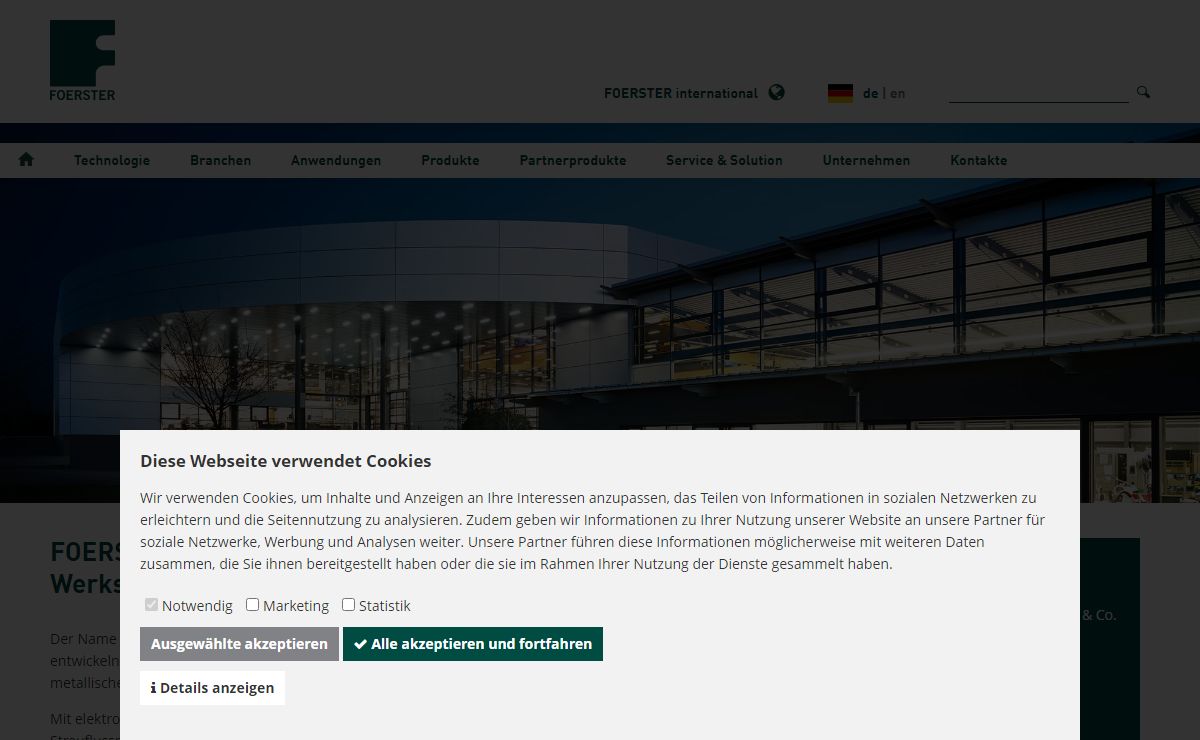Screen dimensions: 1200x740
Task: Enable the Statistik cookies checkbox
Action: (x=349, y=605)
